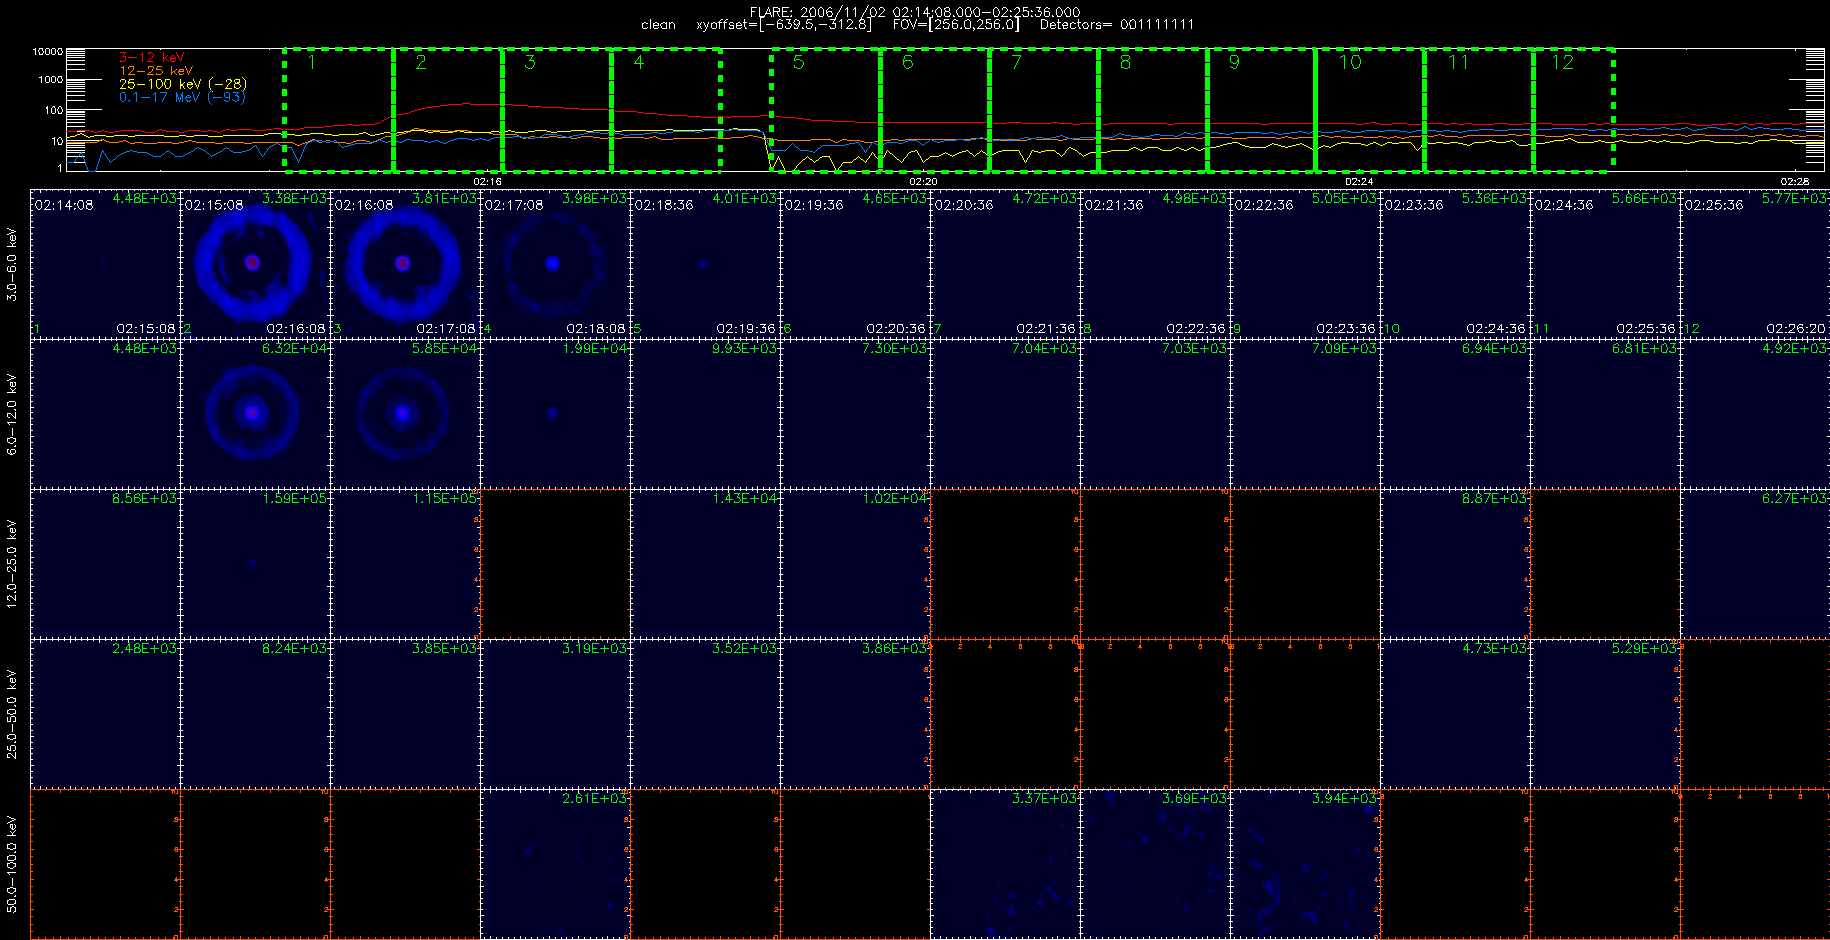1830x940 pixels.
Task: Click interval marker 11 in the lightcurve
Action: pyautogui.click(x=1458, y=63)
